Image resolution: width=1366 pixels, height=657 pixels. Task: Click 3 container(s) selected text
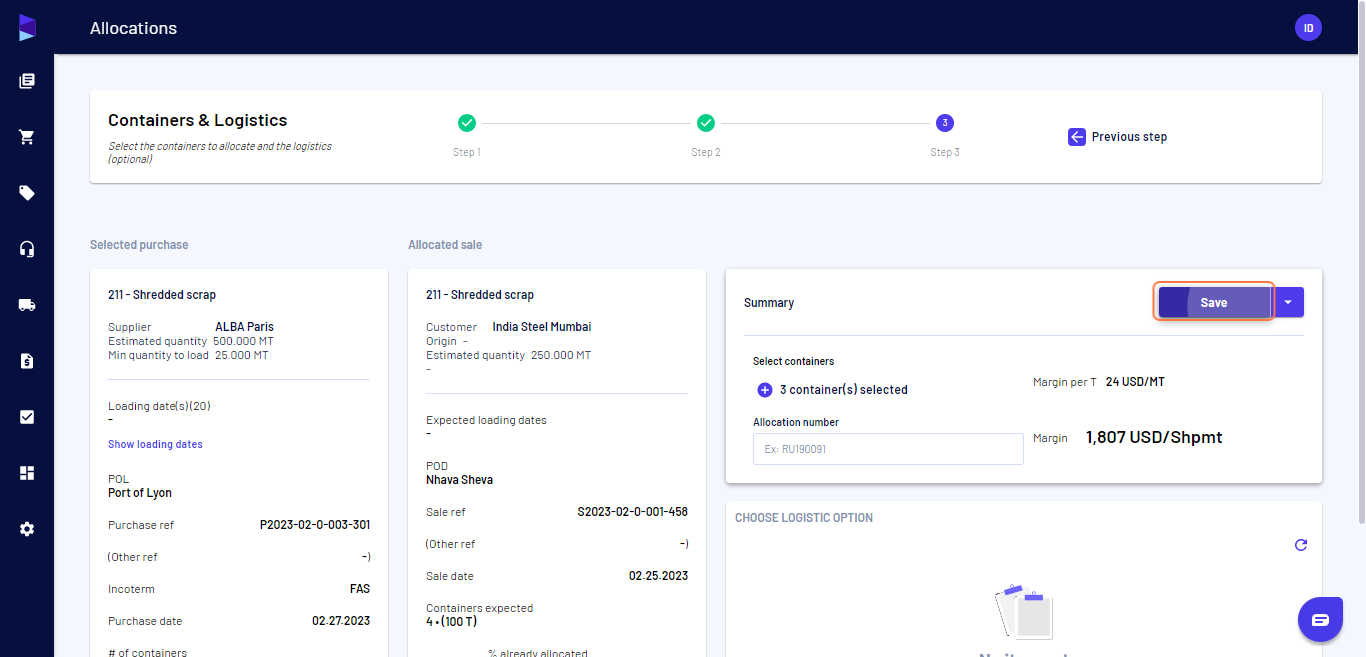[x=844, y=390]
